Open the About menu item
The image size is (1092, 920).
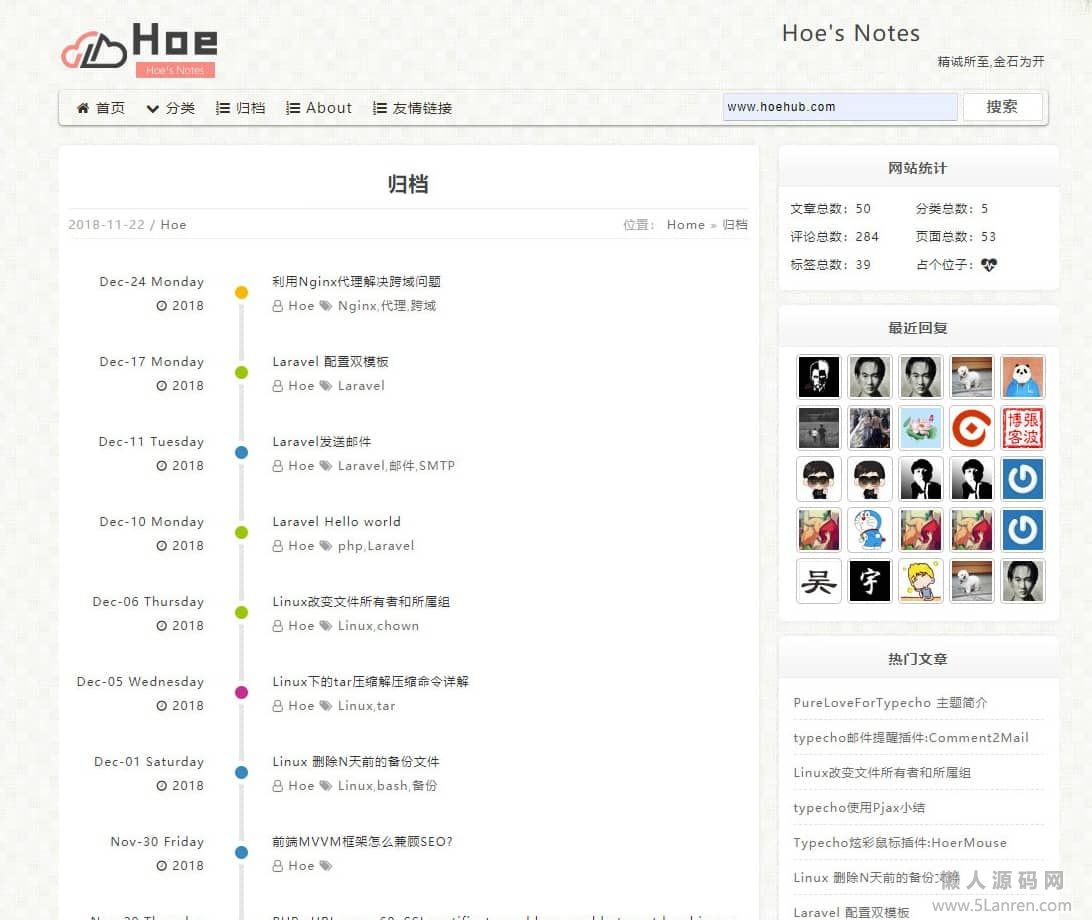[x=319, y=108]
